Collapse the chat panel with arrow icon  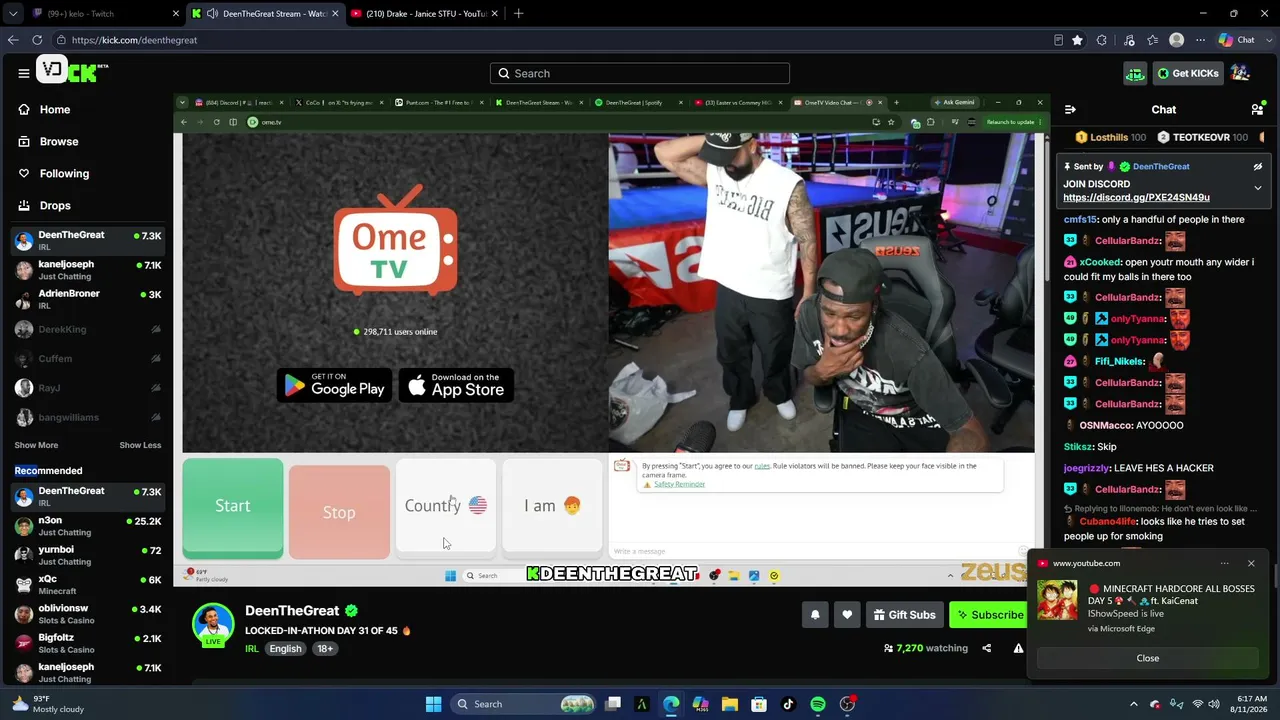[x=1070, y=109]
